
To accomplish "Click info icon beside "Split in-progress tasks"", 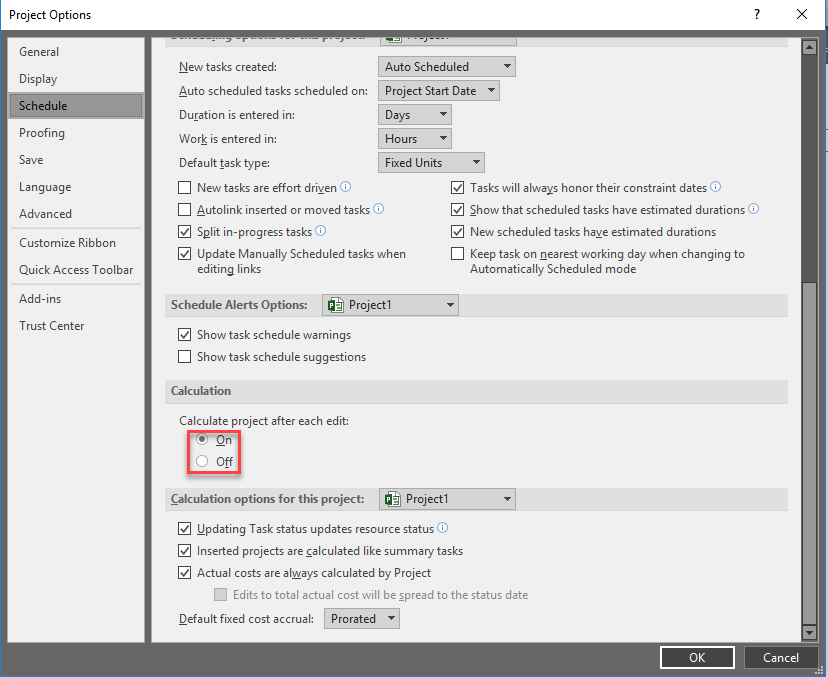I will pyautogui.click(x=319, y=232).
